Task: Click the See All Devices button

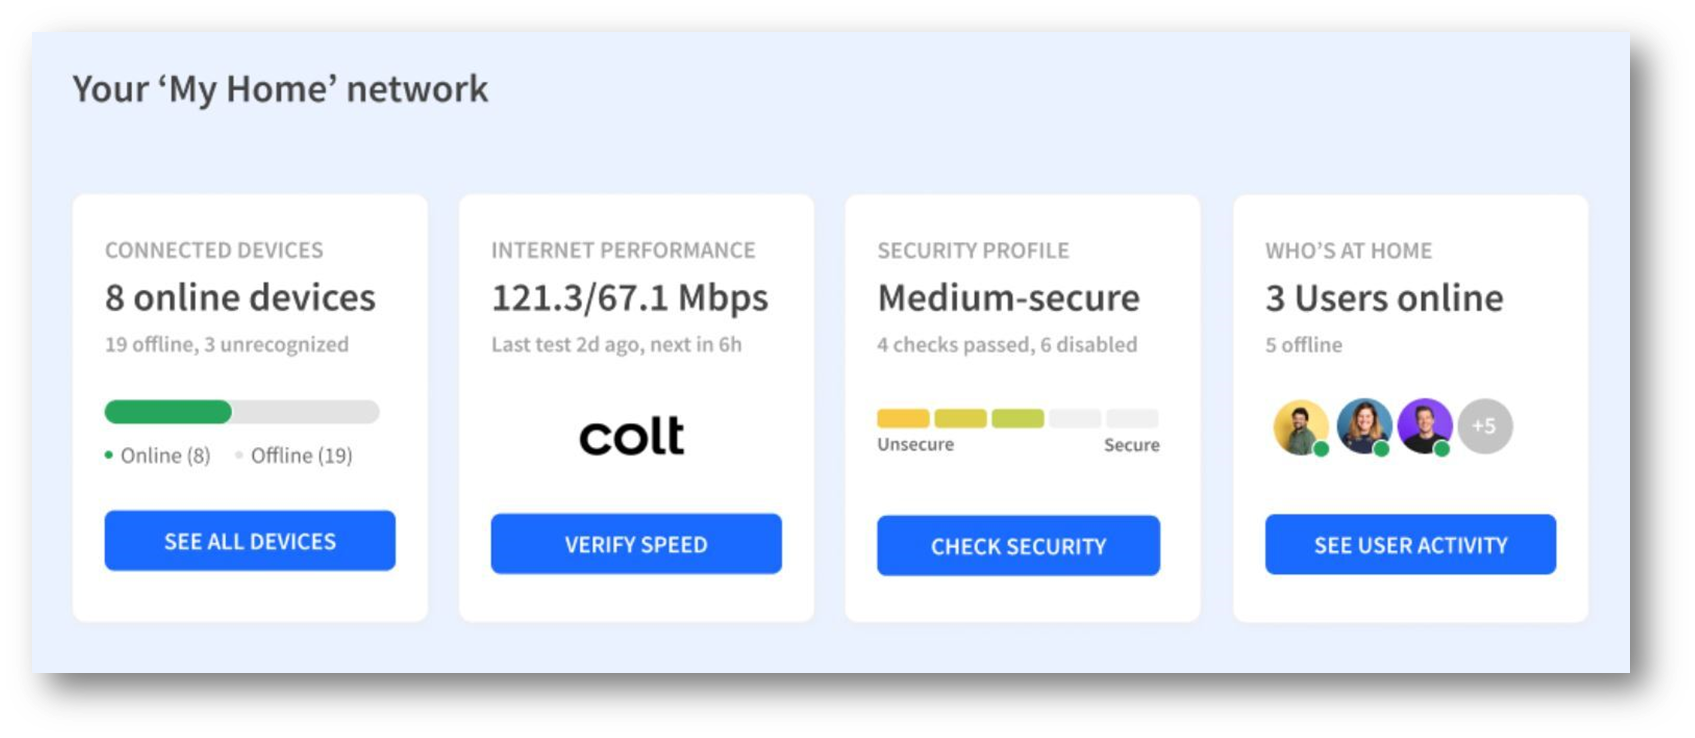Action: (x=250, y=540)
